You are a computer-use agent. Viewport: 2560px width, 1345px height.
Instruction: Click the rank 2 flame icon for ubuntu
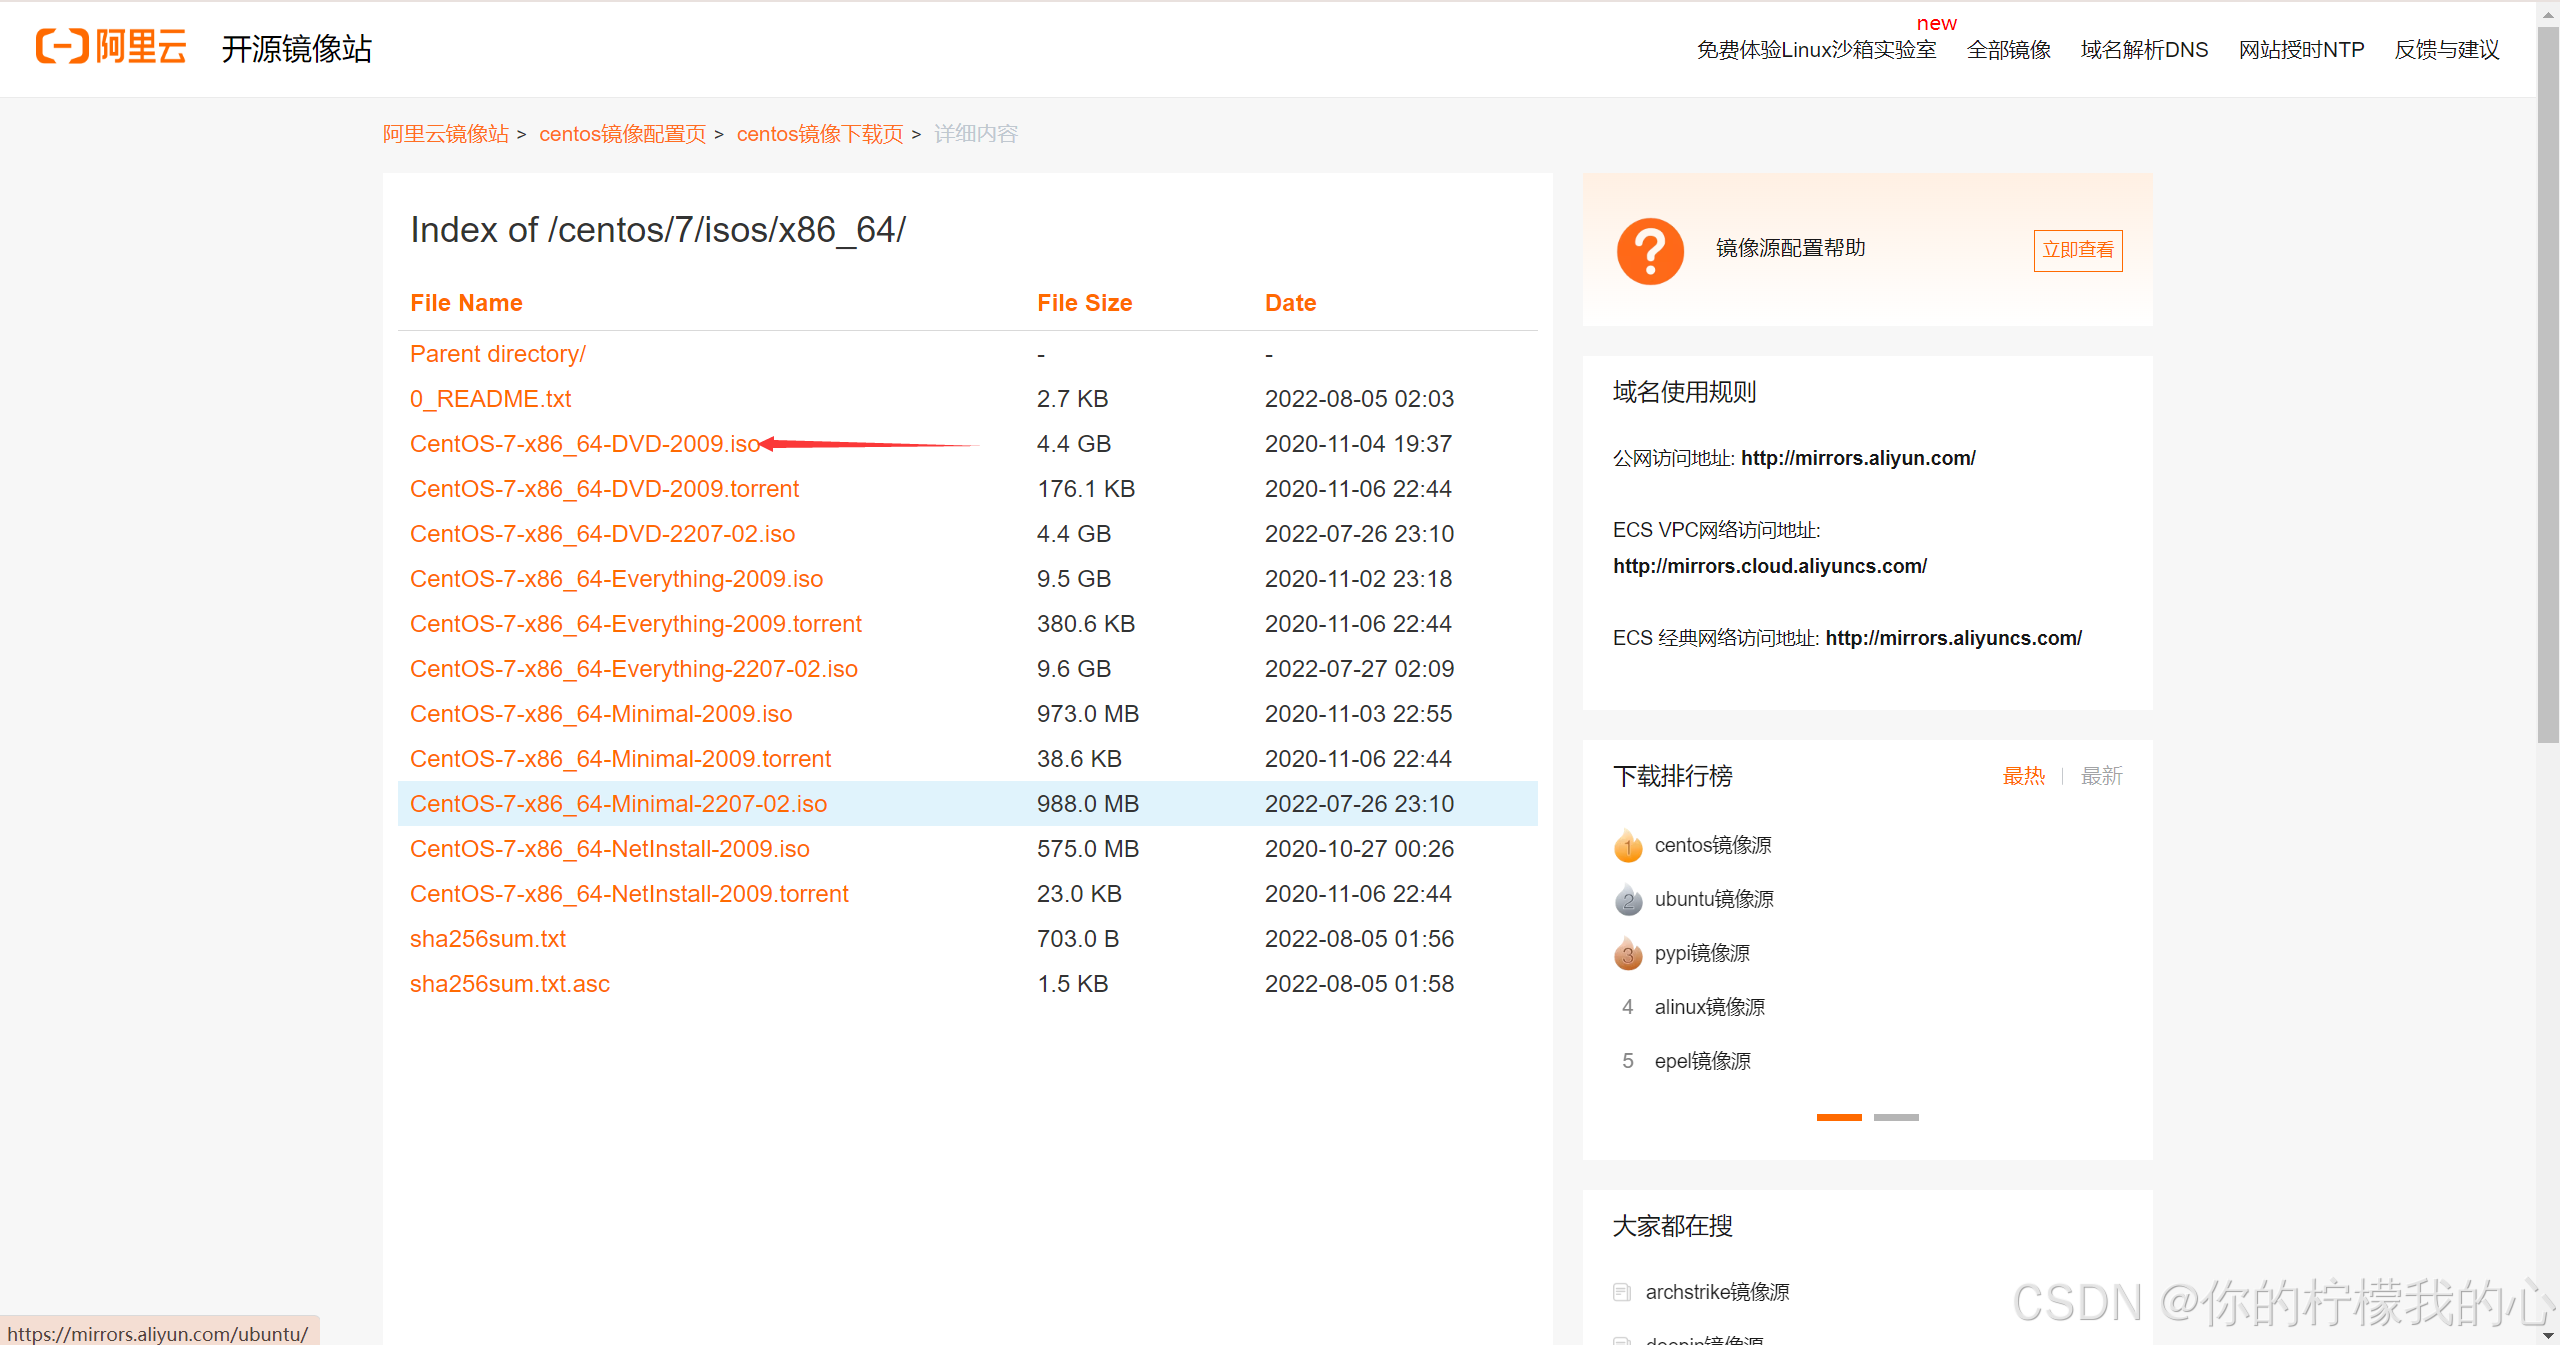(1628, 900)
